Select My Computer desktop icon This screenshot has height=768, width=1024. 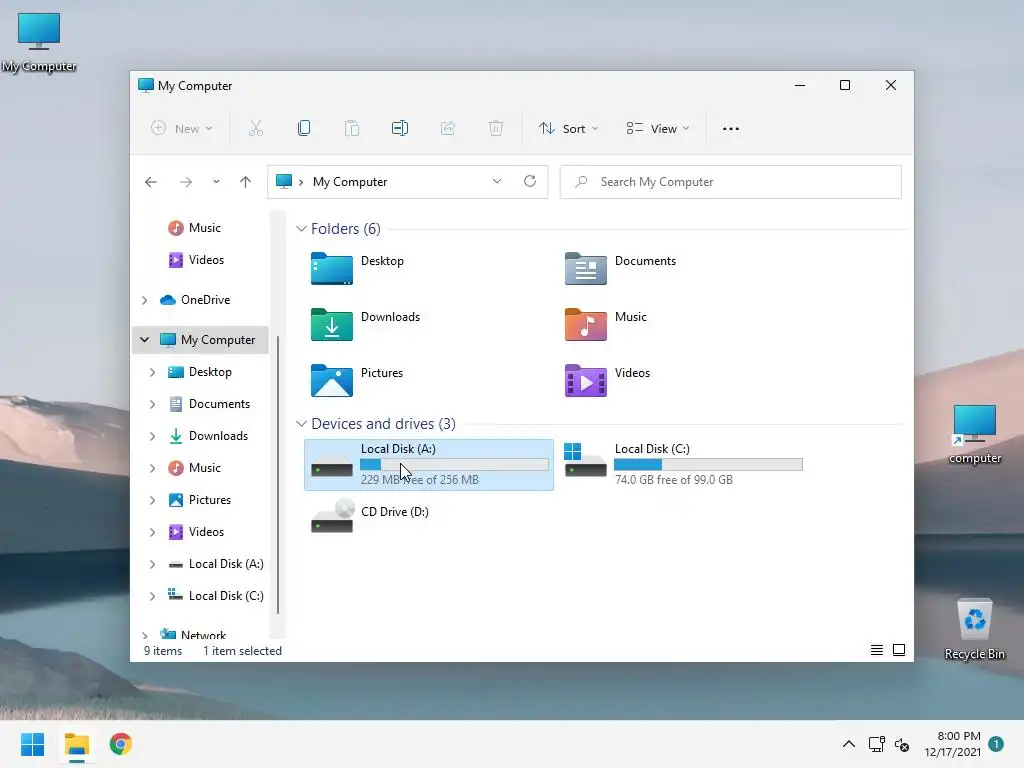tap(39, 42)
